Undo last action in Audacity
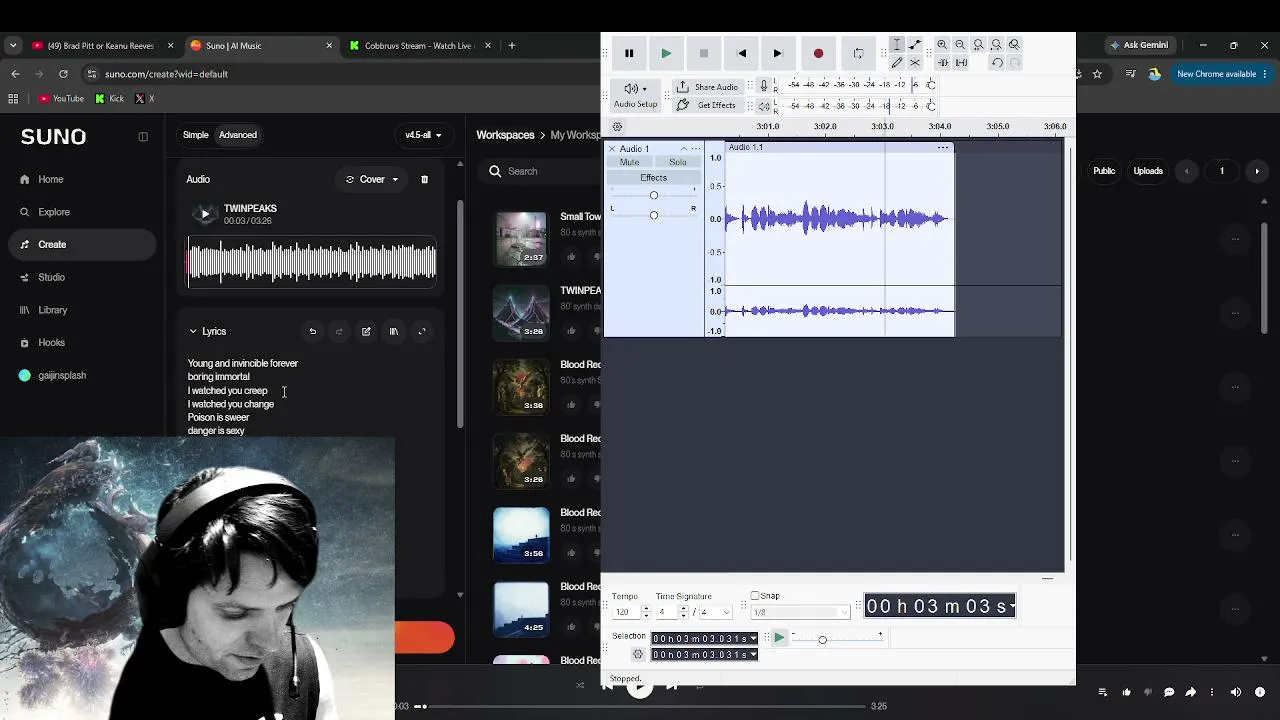This screenshot has height=720, width=1280. (997, 63)
